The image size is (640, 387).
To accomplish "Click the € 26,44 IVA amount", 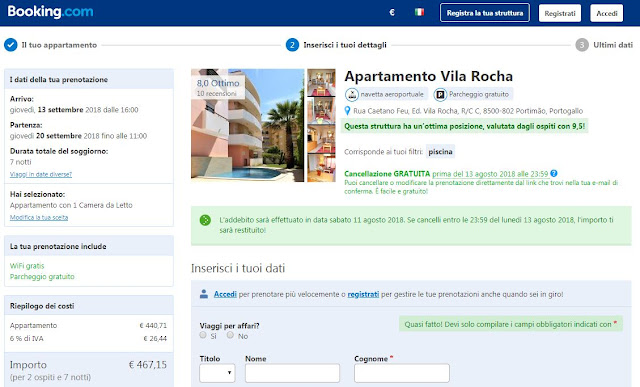I will point(155,338).
